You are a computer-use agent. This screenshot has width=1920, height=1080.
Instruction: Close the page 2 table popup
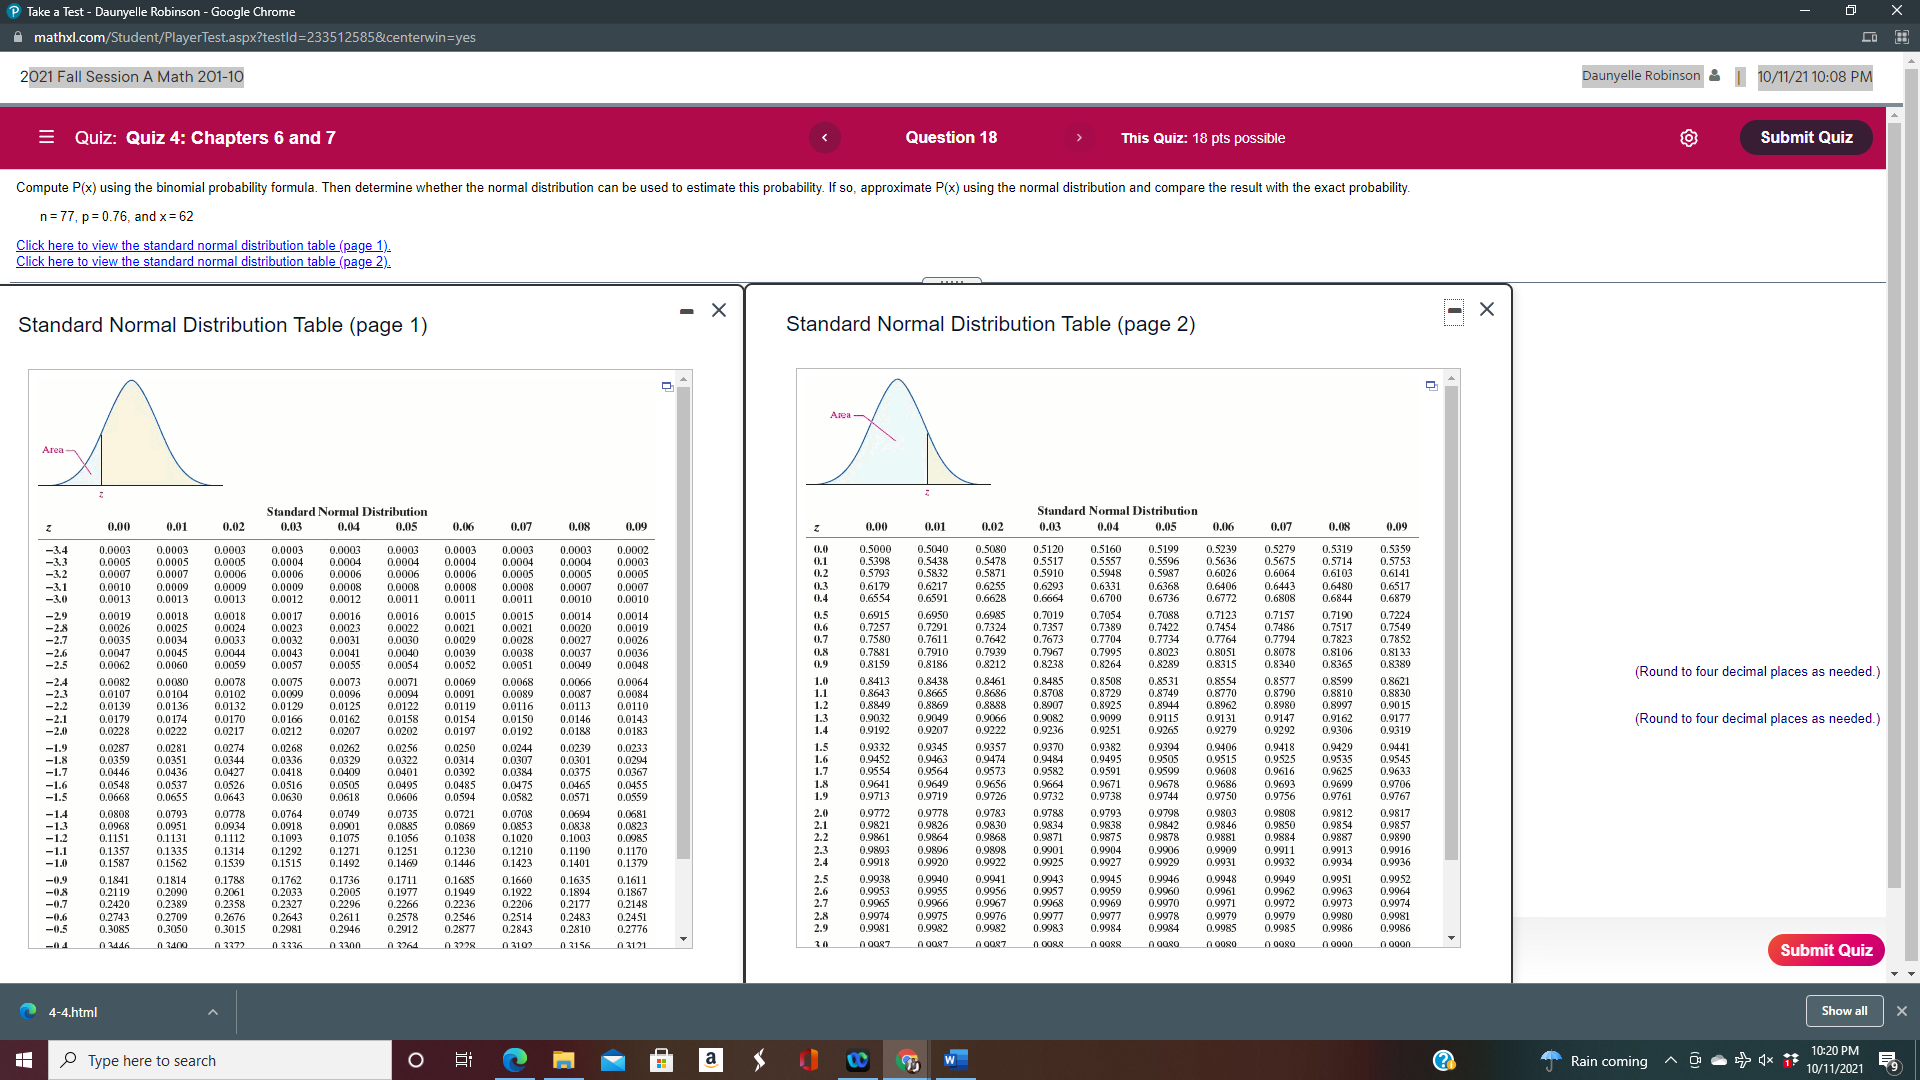pos(1487,310)
